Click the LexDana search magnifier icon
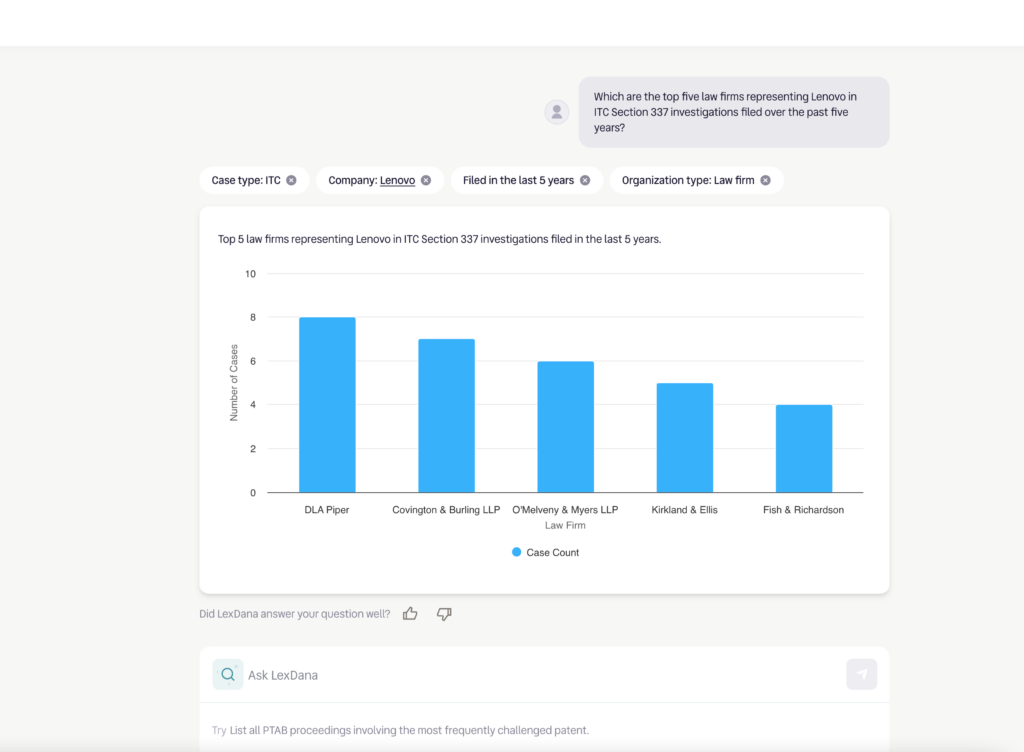This screenshot has width=1024, height=752. click(228, 675)
